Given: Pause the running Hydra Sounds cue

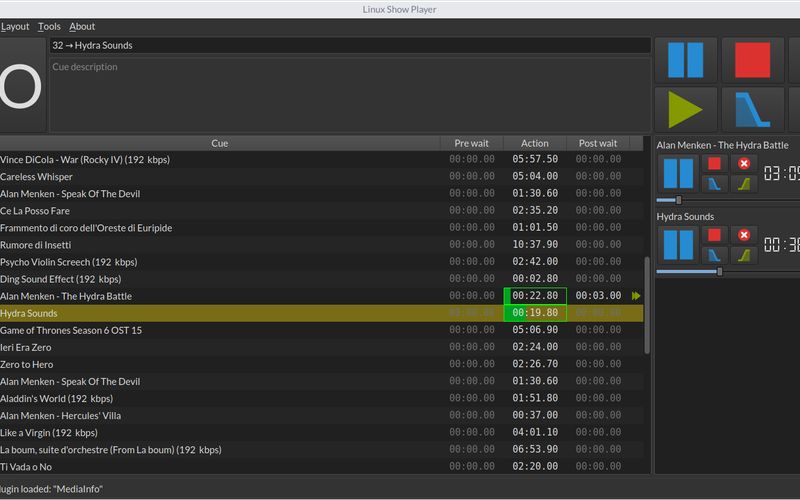Looking at the screenshot, I should (x=678, y=245).
